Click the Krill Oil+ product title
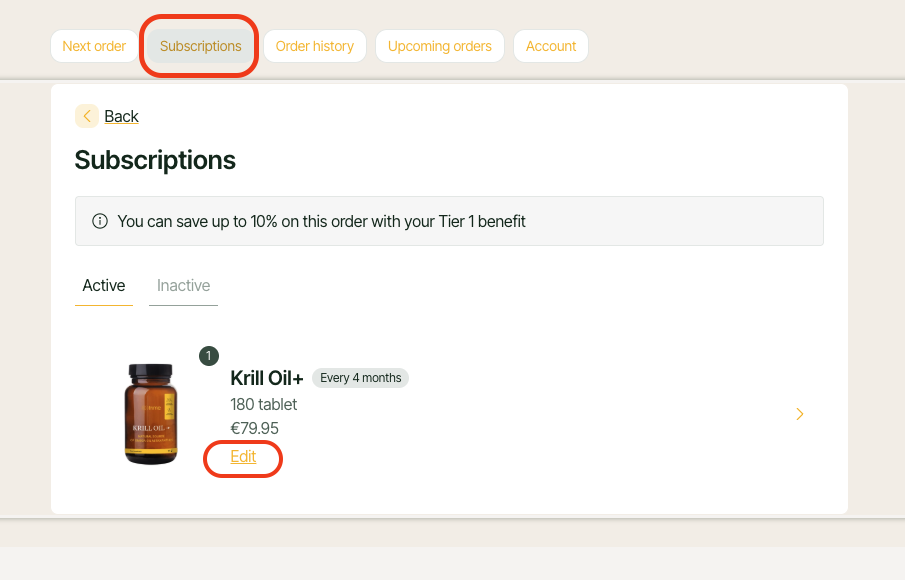This screenshot has height=580, width=905. click(x=267, y=378)
